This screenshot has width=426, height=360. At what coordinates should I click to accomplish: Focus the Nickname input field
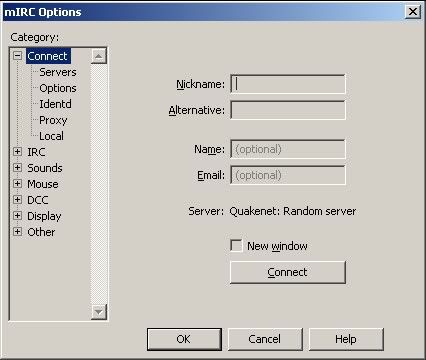288,84
